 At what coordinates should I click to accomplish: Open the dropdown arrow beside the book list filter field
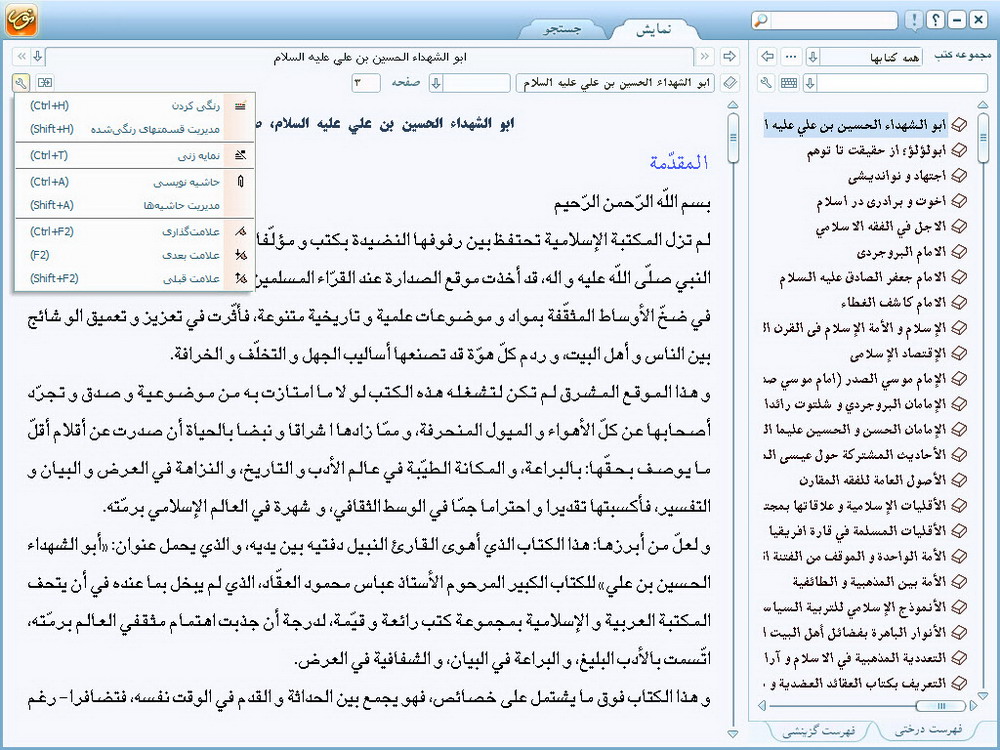tap(810, 83)
